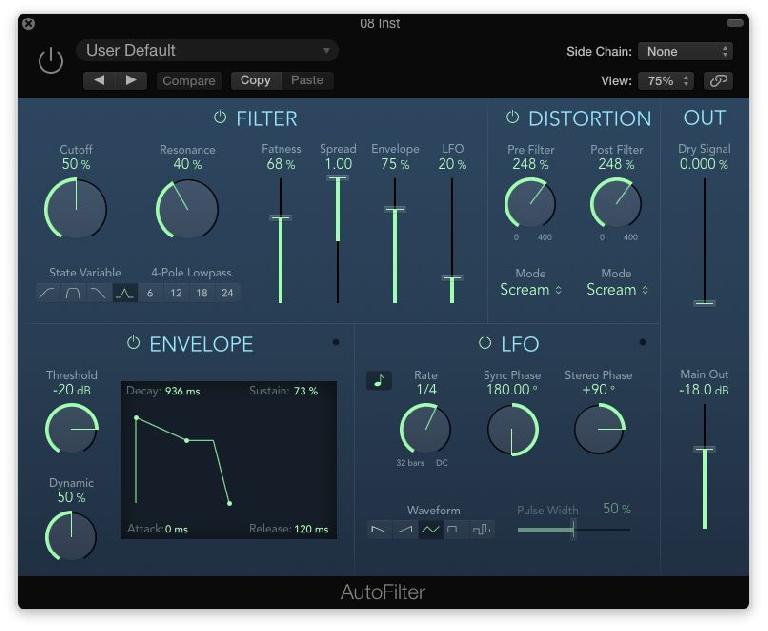The width and height of the screenshot is (768, 631).
Task: Select the random step LFO waveform
Action: [481, 529]
